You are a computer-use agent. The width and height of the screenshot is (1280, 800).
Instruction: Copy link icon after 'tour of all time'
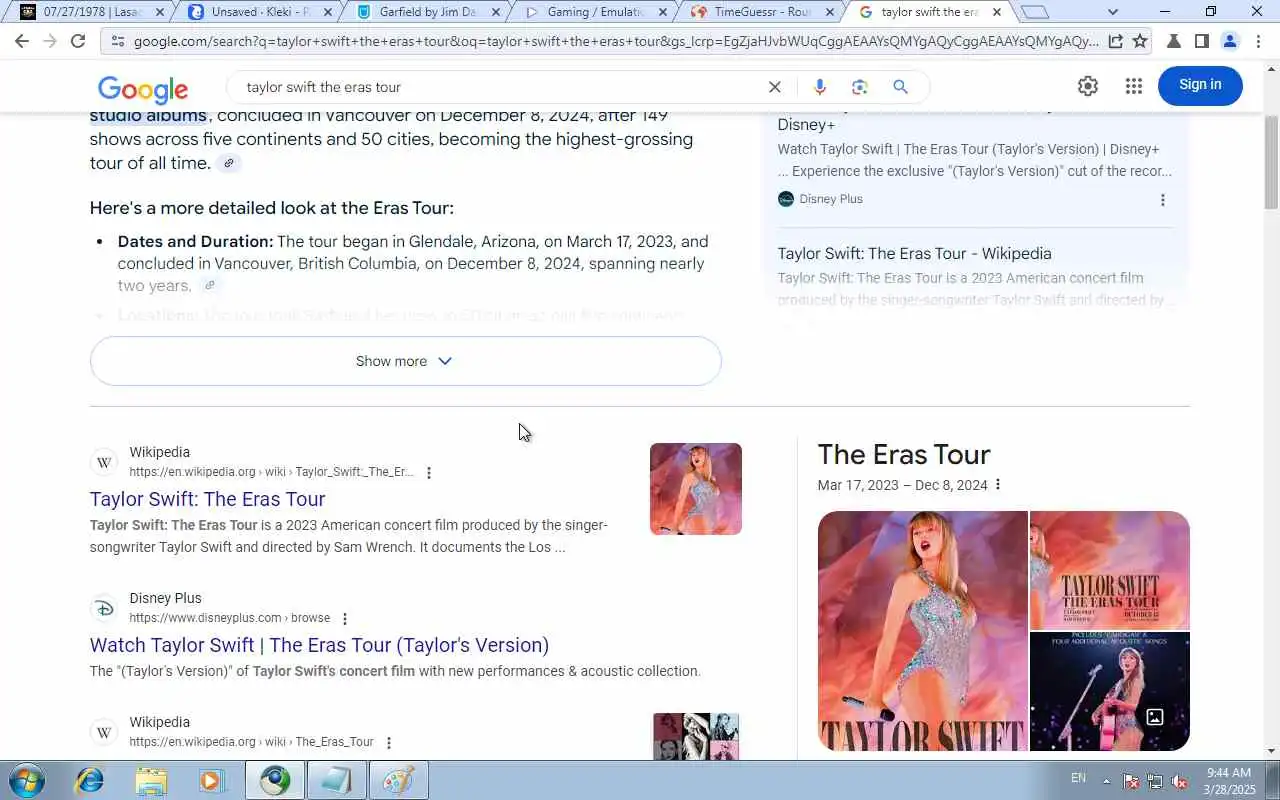click(229, 163)
